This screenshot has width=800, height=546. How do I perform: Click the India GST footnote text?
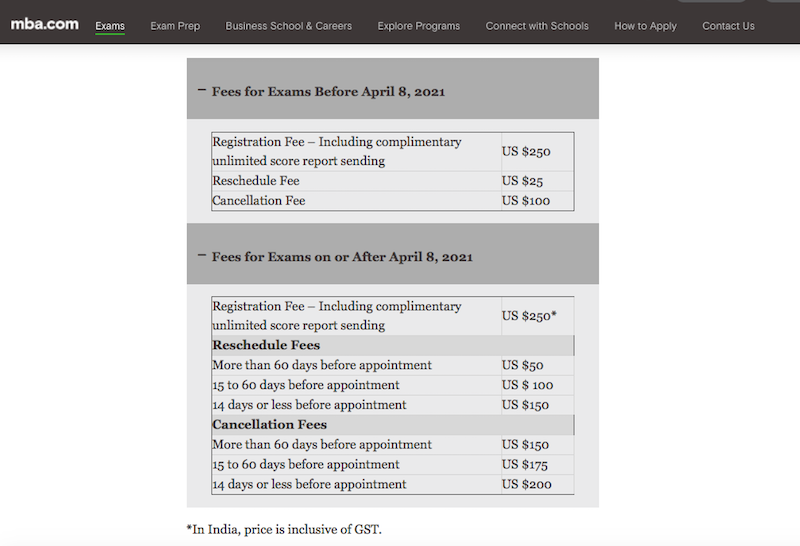click(284, 528)
